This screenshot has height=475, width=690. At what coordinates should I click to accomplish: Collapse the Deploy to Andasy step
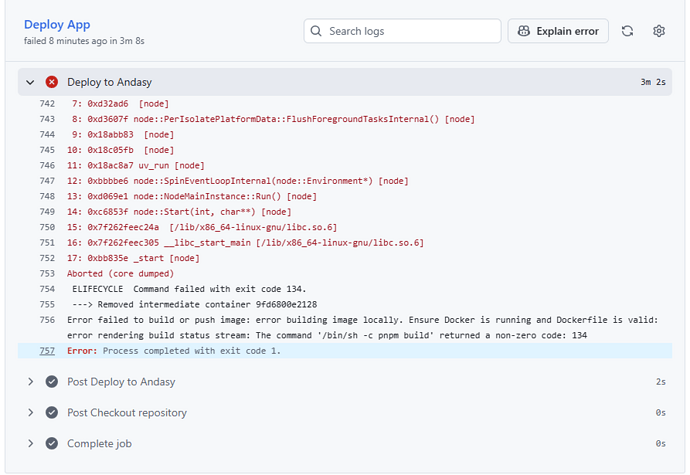point(31,82)
